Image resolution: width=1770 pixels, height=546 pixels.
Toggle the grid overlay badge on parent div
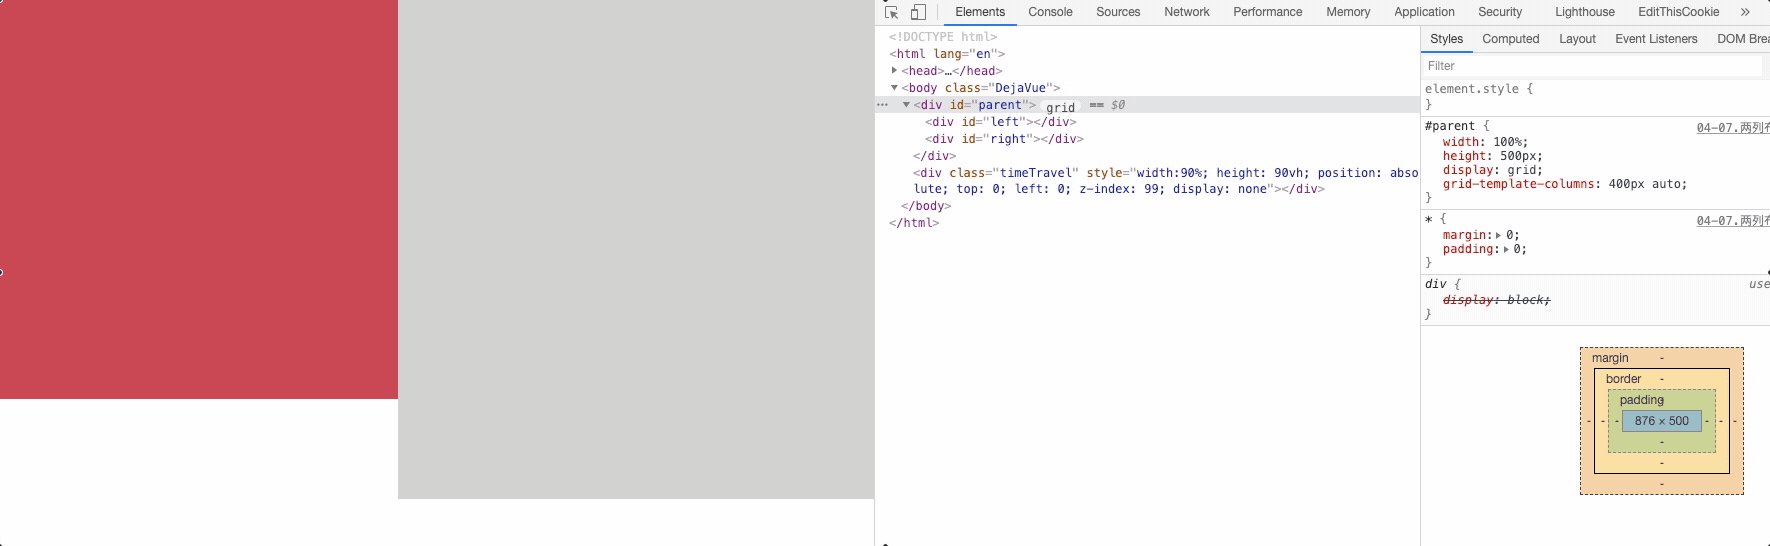coord(1060,107)
